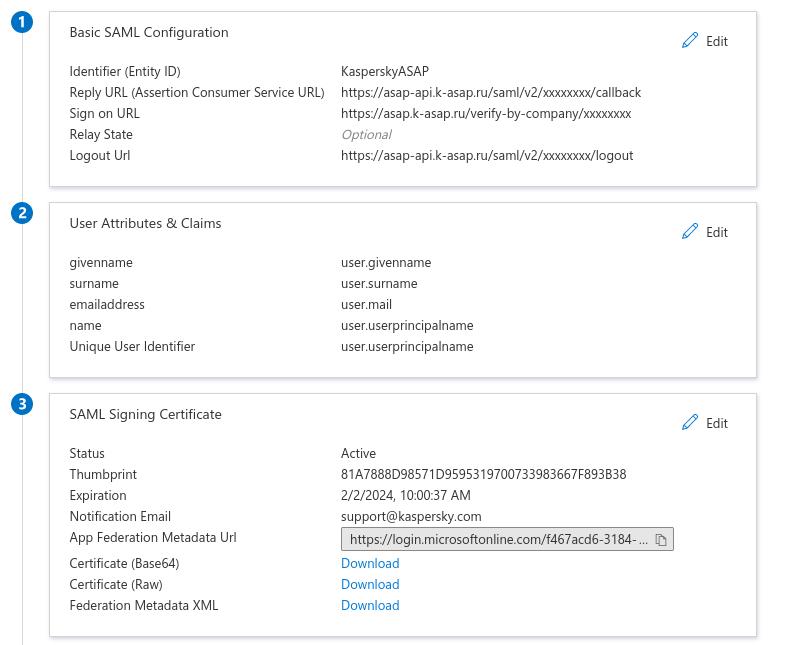The height and width of the screenshot is (645, 785).
Task: Click the Sign on URL value
Action: [485, 113]
